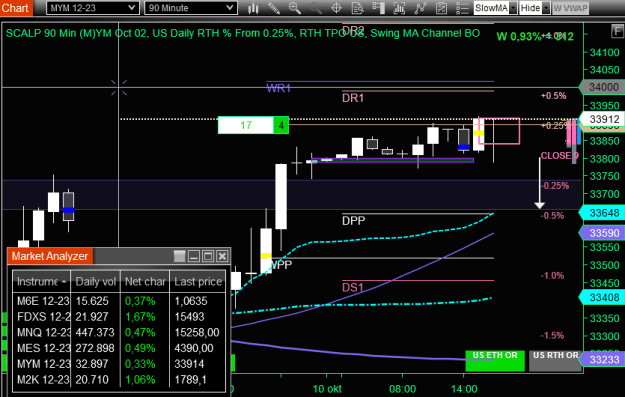Select the M2K 12-23 instrument row
Viewport: 625px width, 397px height.
(119, 379)
